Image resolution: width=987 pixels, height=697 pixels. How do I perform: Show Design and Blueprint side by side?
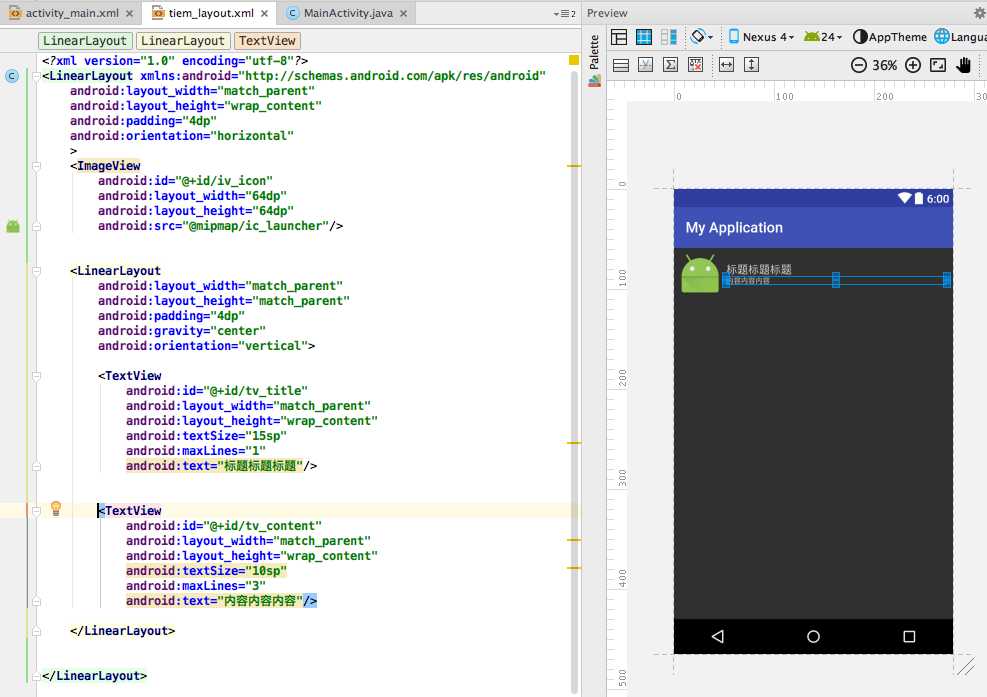668,37
